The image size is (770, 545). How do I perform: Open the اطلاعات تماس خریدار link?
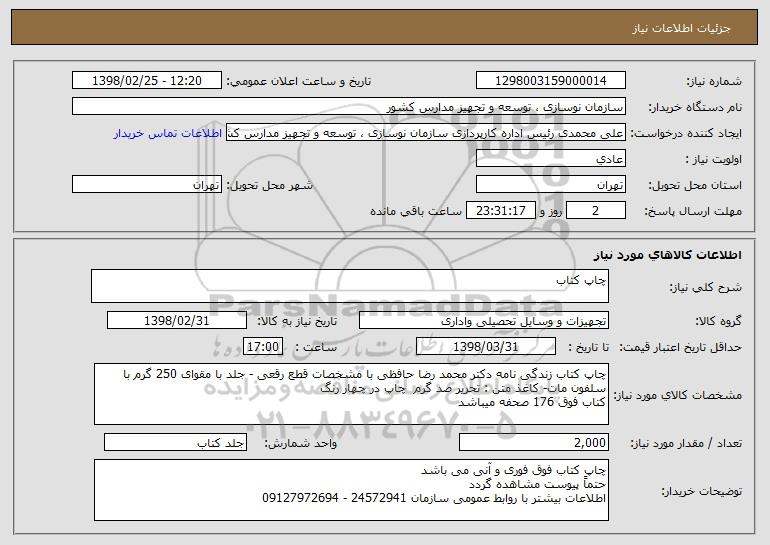pos(168,134)
